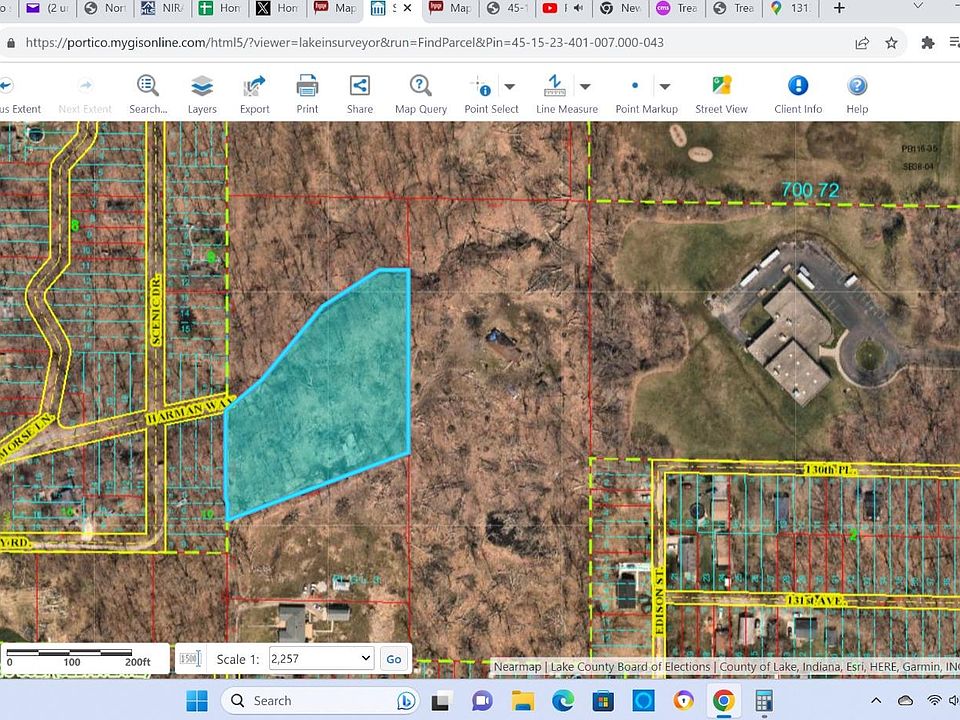This screenshot has width=960, height=720.
Task: Expand the Point Select dropdown arrow
Action: tap(509, 87)
